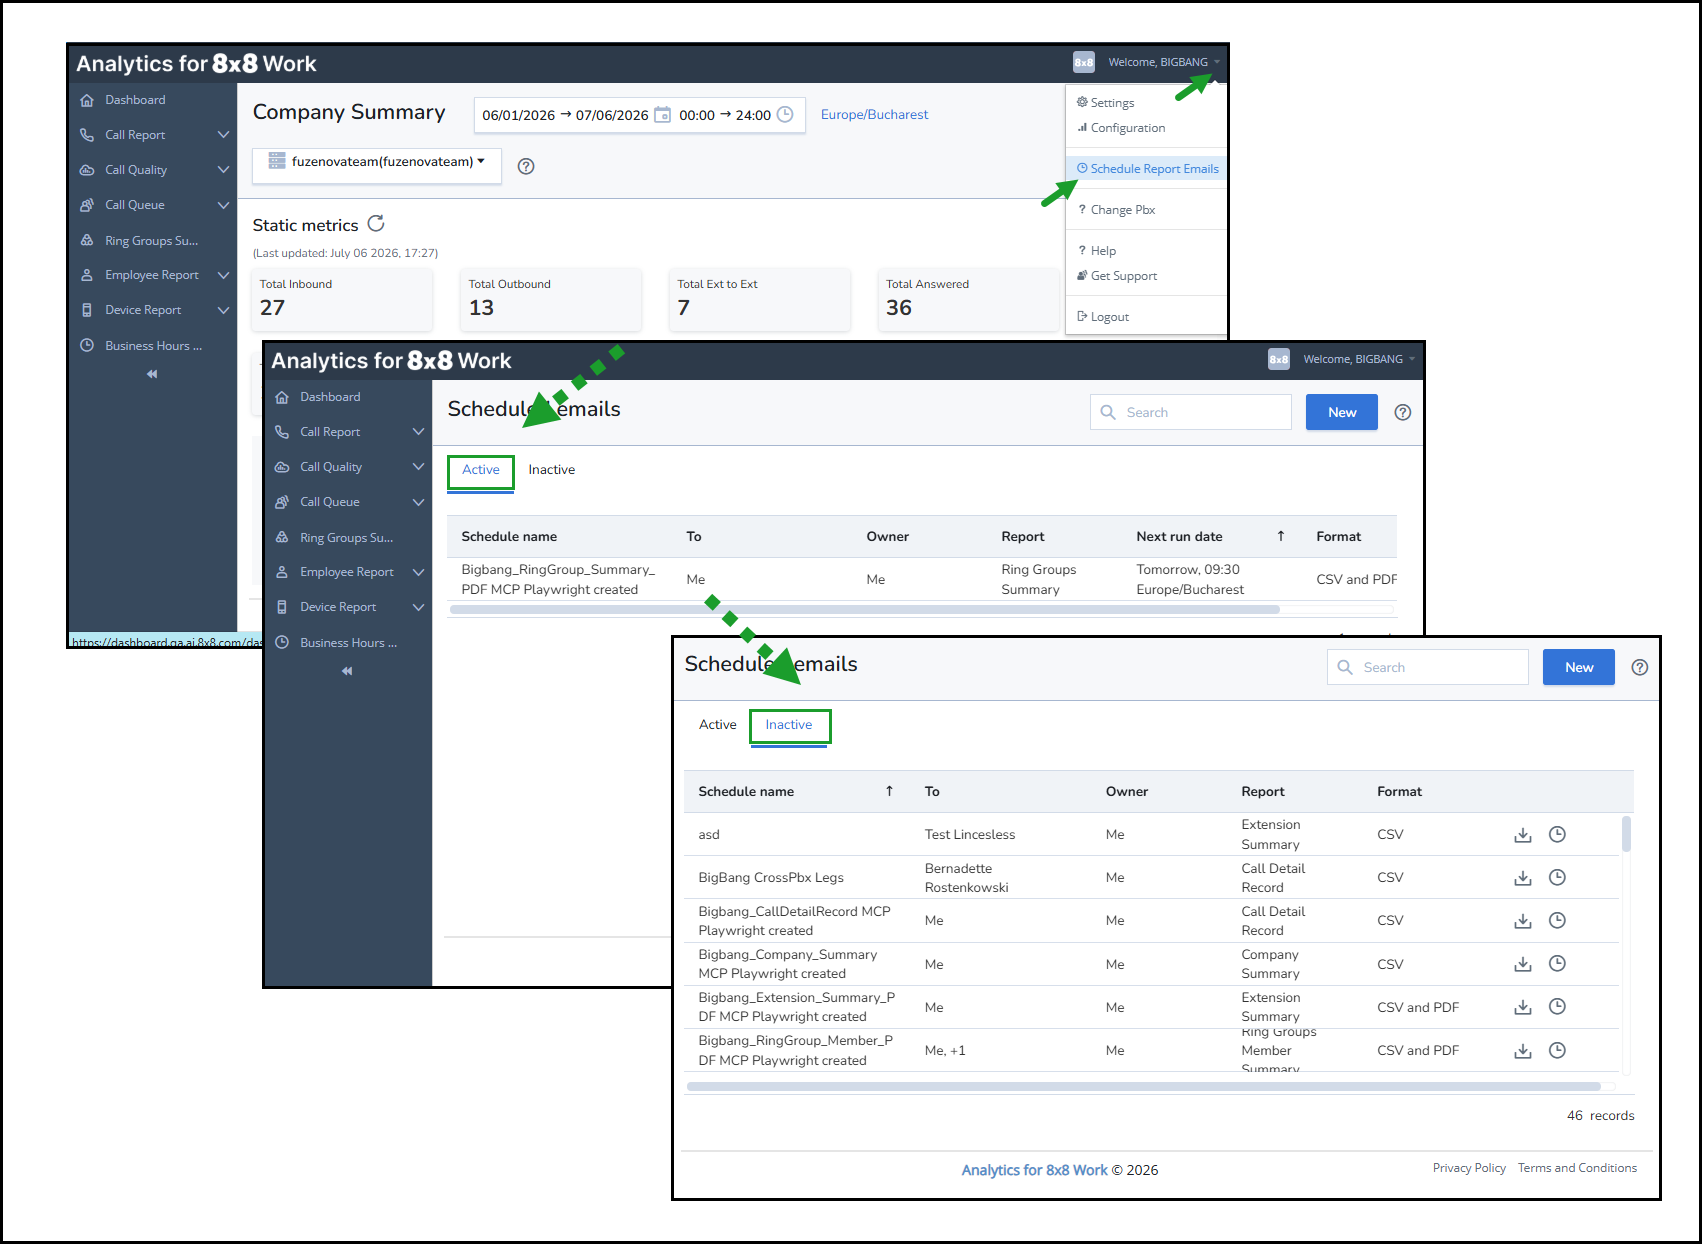Open the Welcome, BIGBANG menu in the Active schedules window
Image resolution: width=1702 pixels, height=1244 pixels.
tap(1359, 359)
